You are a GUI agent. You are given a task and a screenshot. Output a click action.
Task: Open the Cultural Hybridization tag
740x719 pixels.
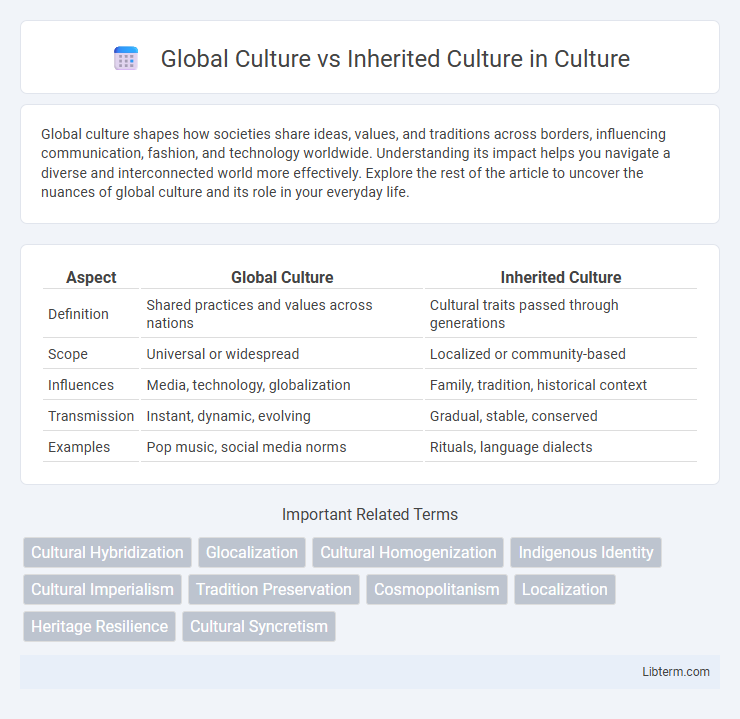pos(107,552)
